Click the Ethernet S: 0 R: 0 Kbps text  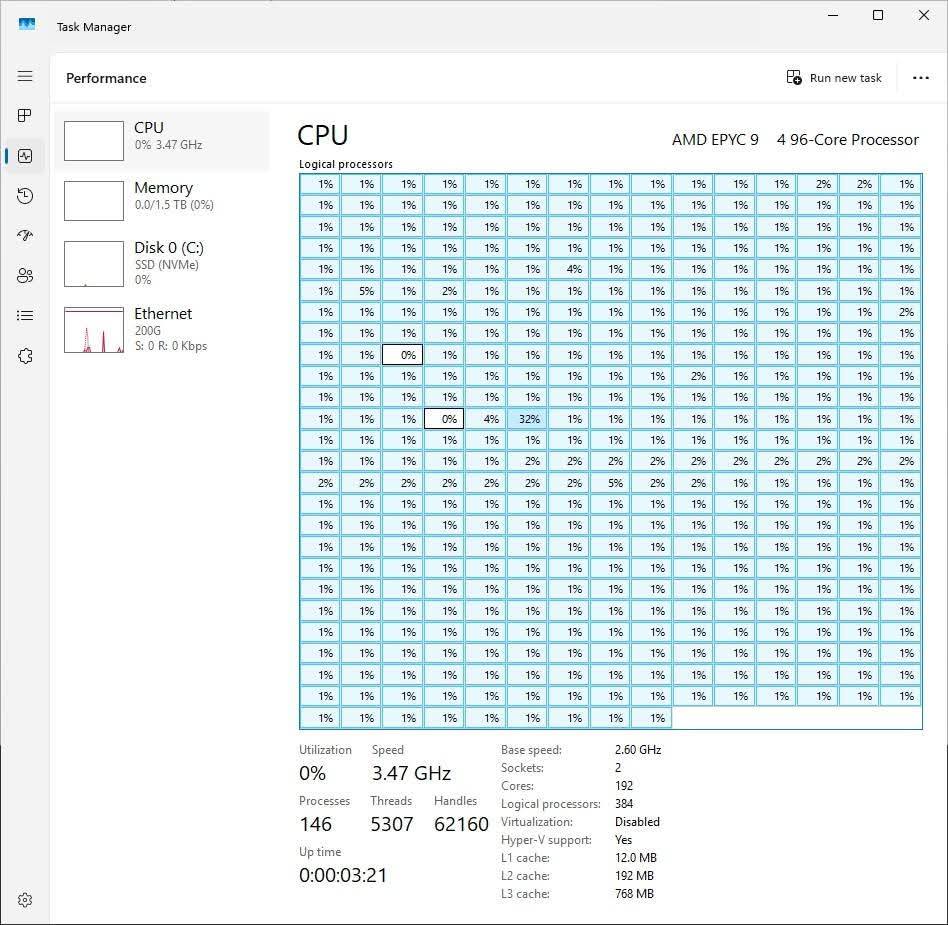(170, 346)
